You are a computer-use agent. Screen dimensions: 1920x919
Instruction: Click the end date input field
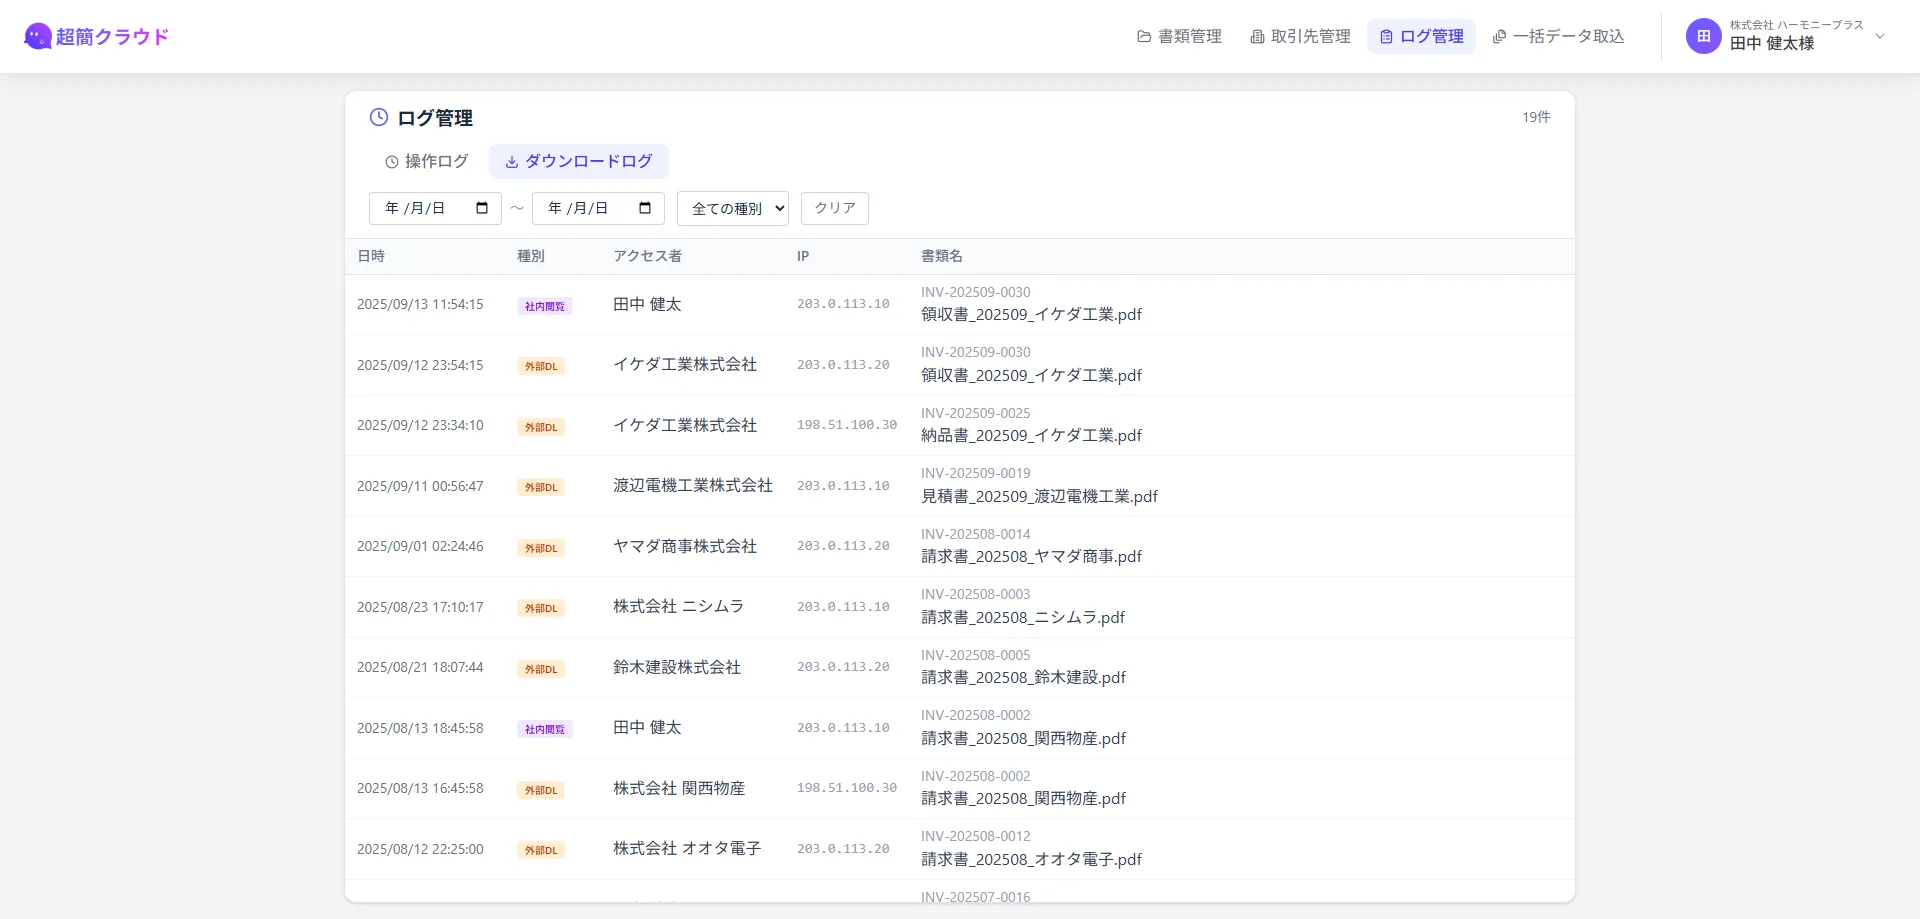coord(598,208)
